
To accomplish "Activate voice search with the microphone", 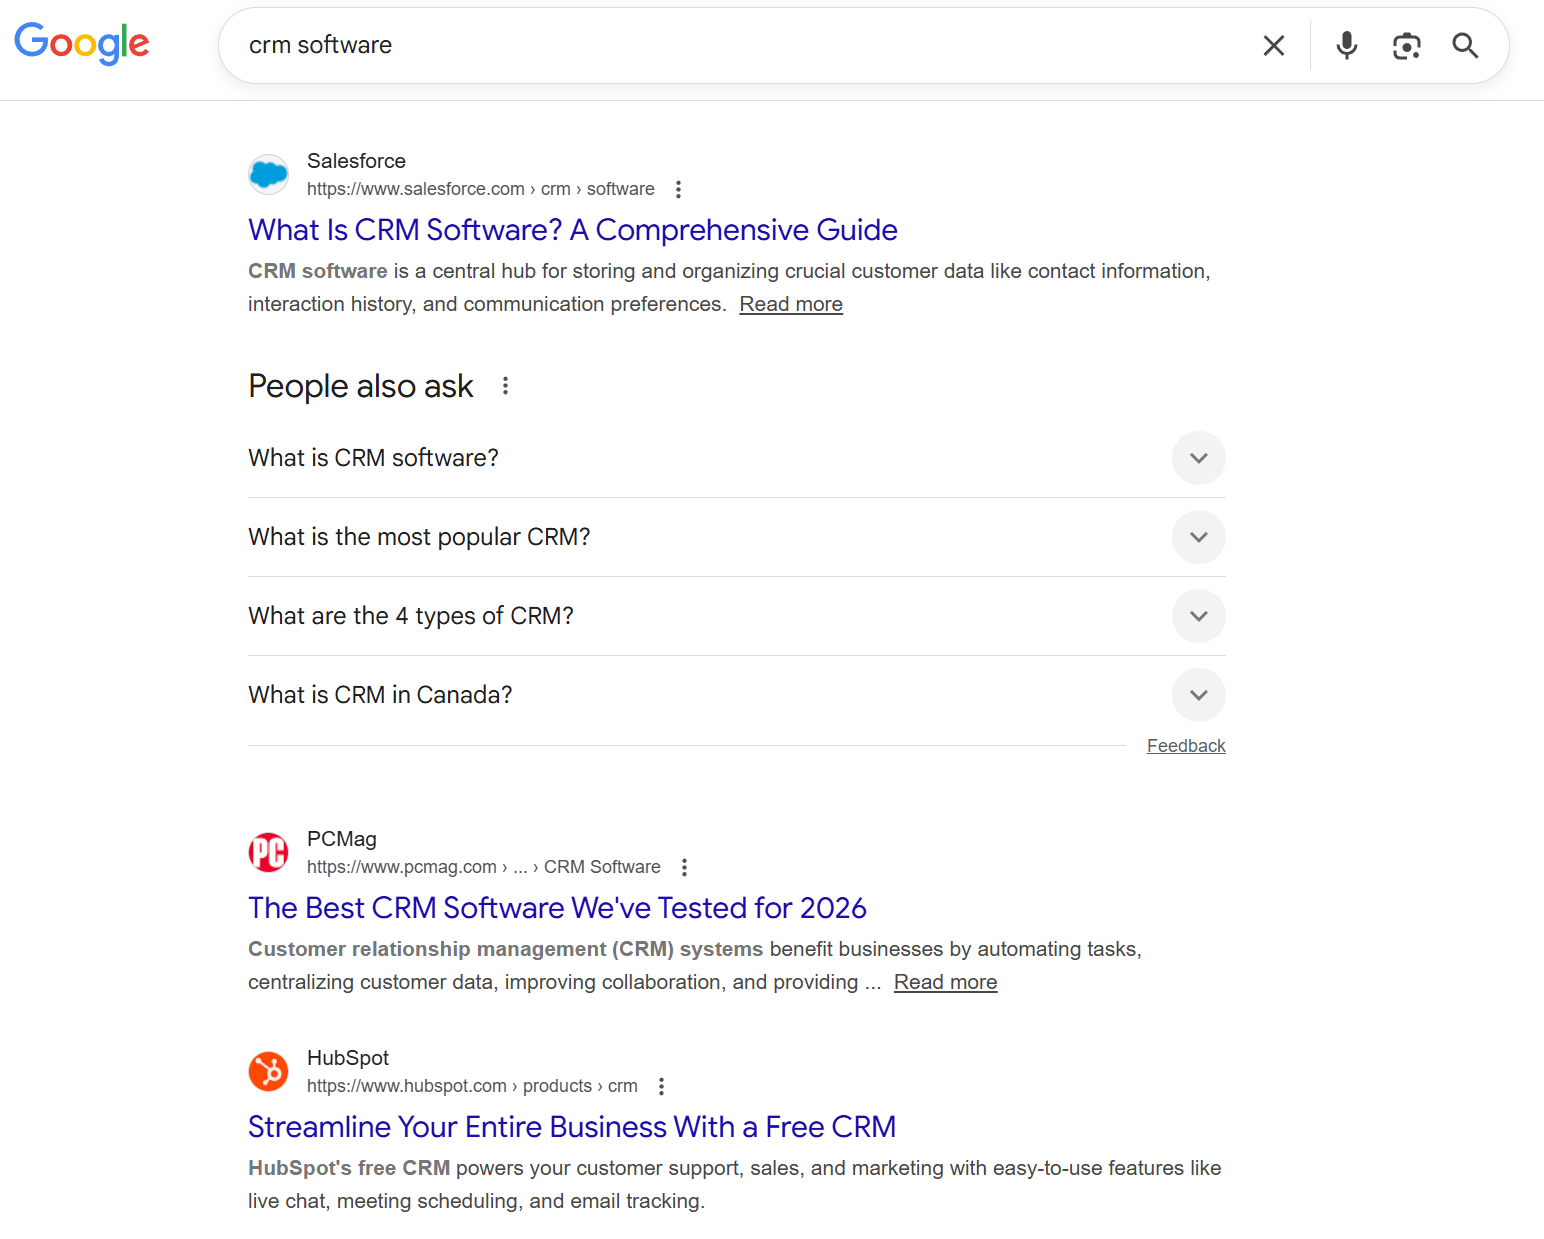I will (x=1346, y=45).
